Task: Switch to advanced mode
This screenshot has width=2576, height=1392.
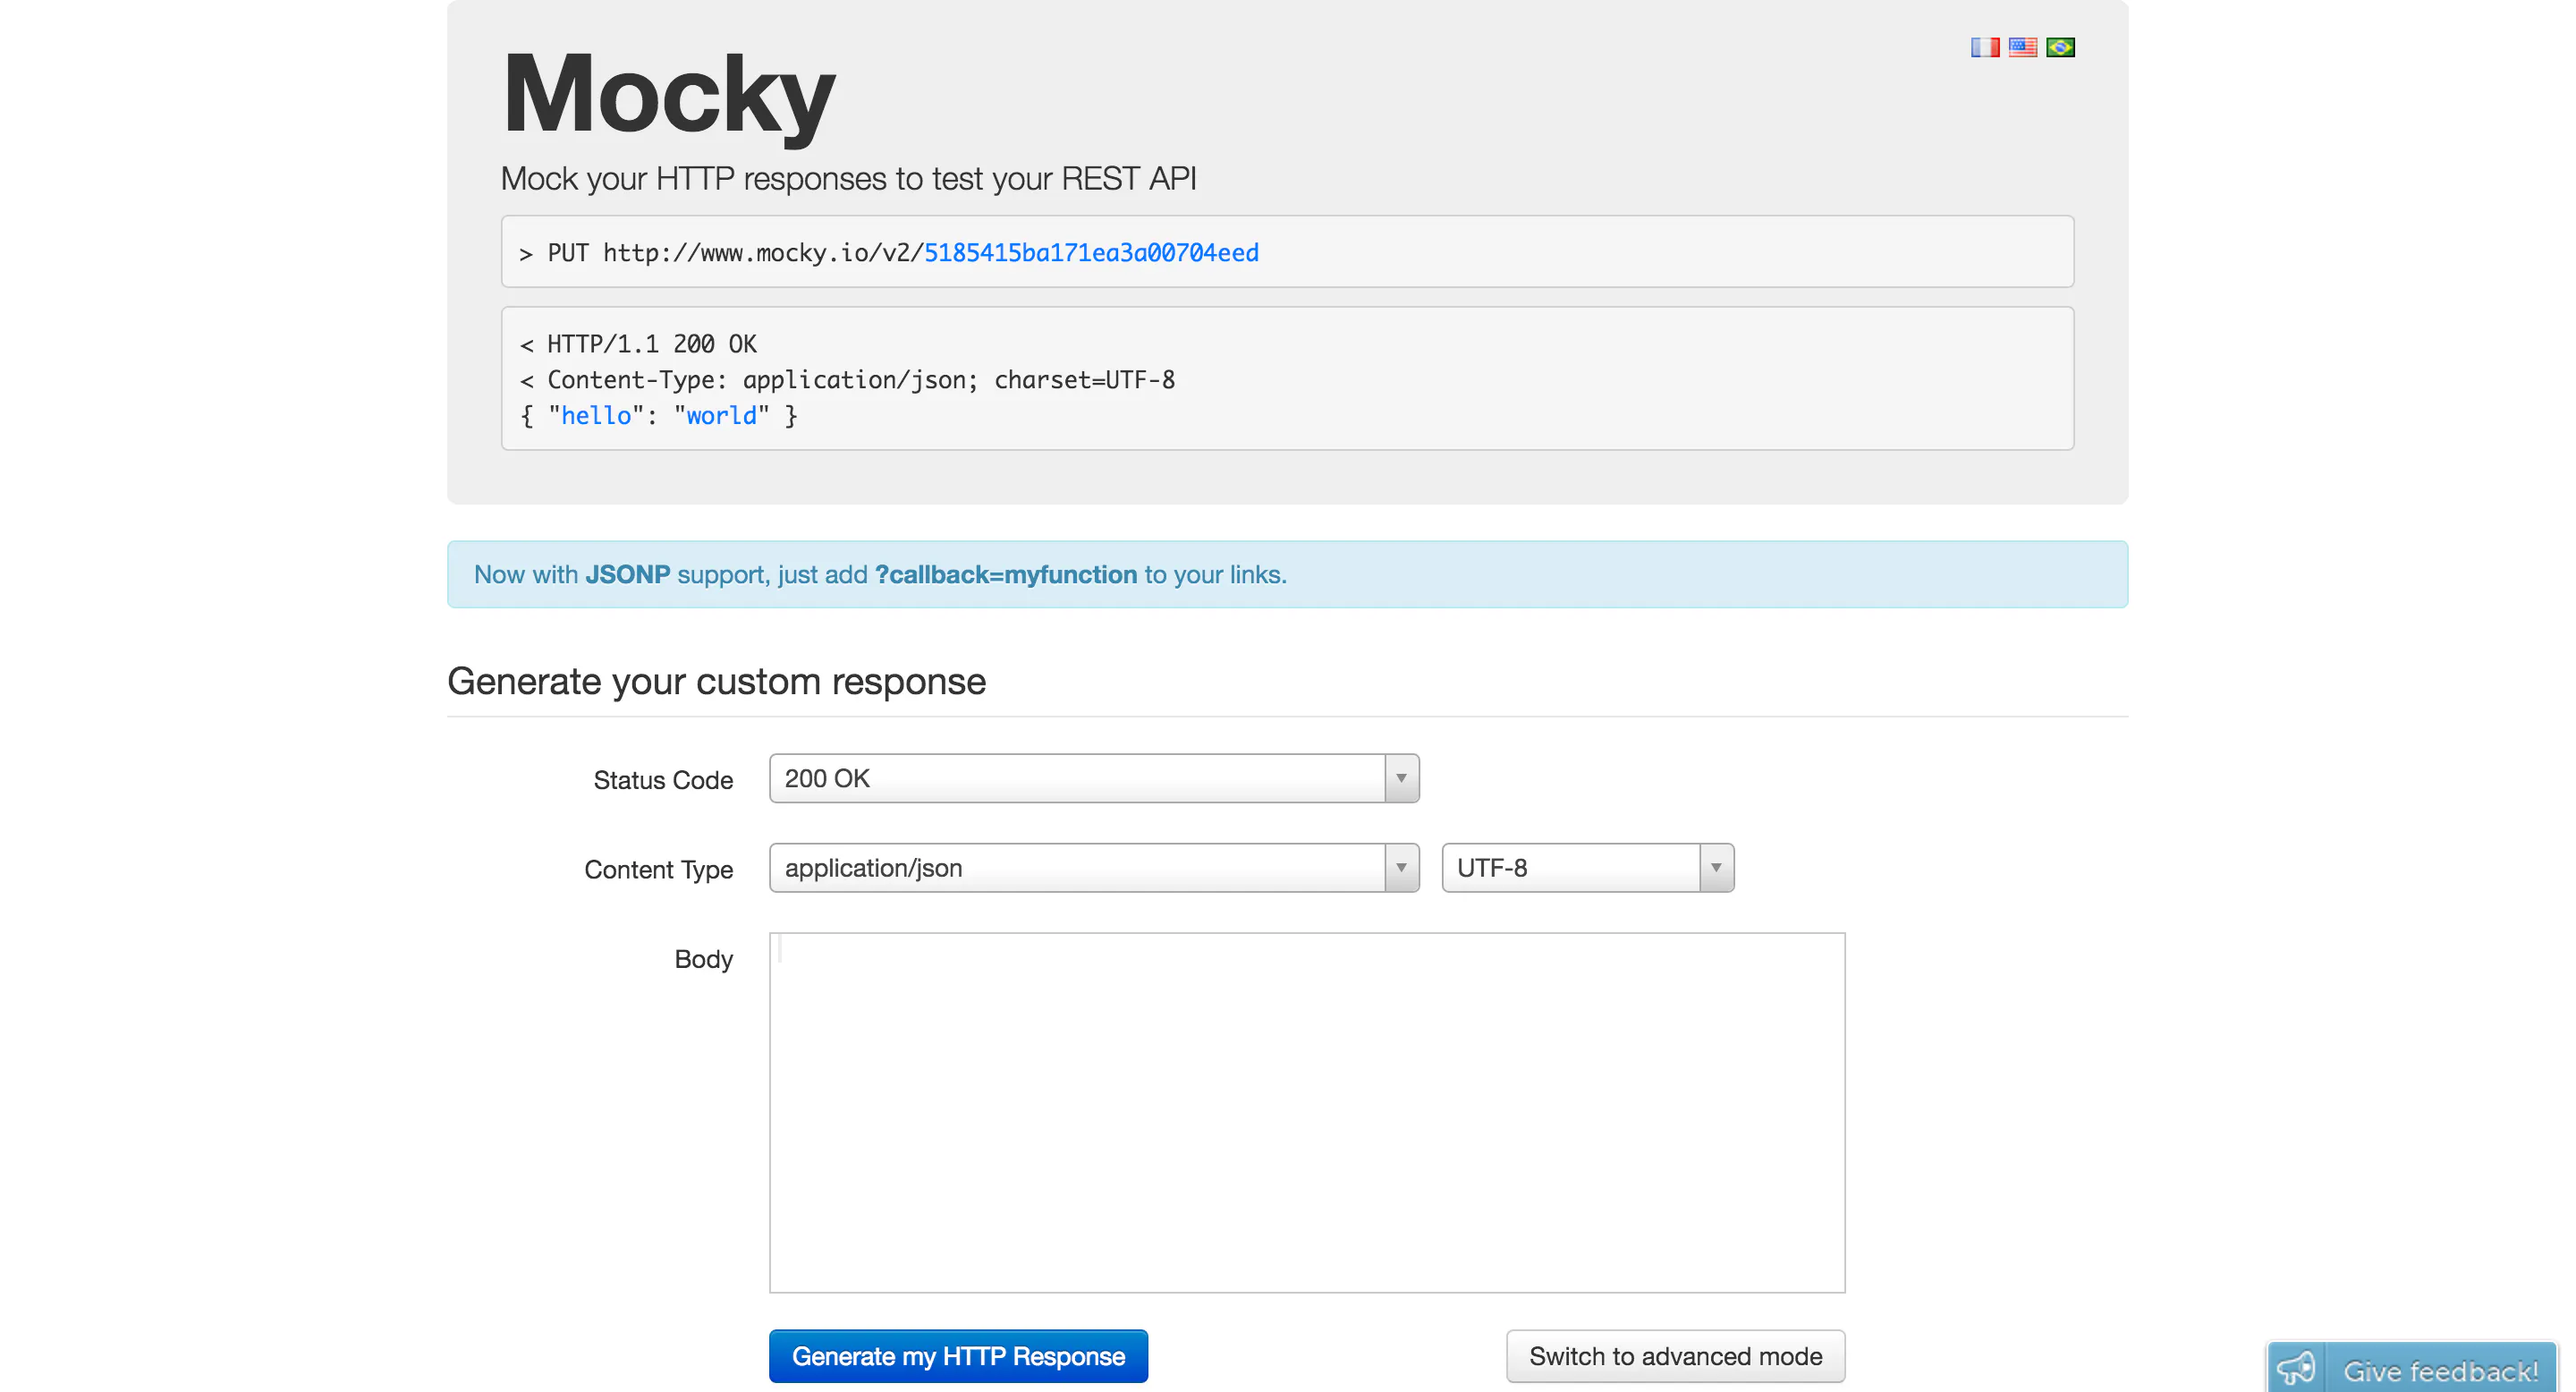Action: point(1675,1356)
